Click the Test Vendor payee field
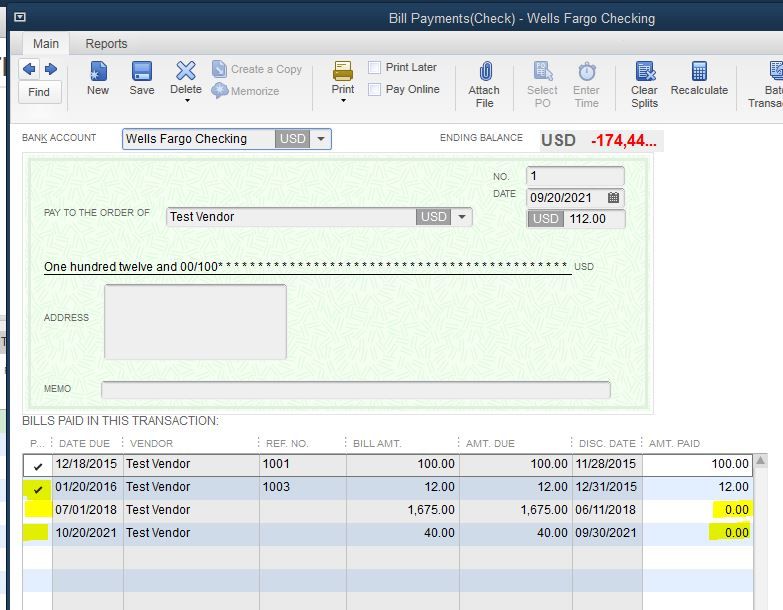Viewport: 783px width, 610px height. [x=291, y=217]
